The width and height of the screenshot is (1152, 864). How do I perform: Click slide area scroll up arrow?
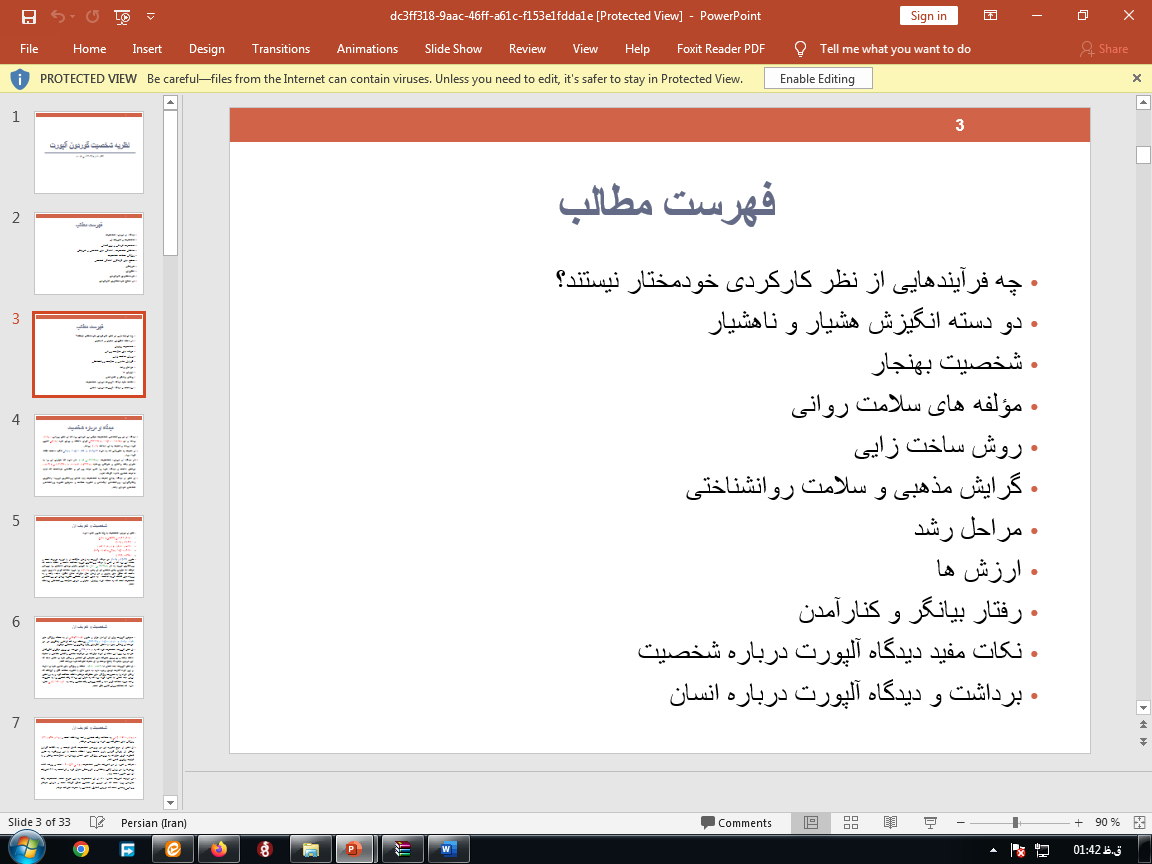1143,104
